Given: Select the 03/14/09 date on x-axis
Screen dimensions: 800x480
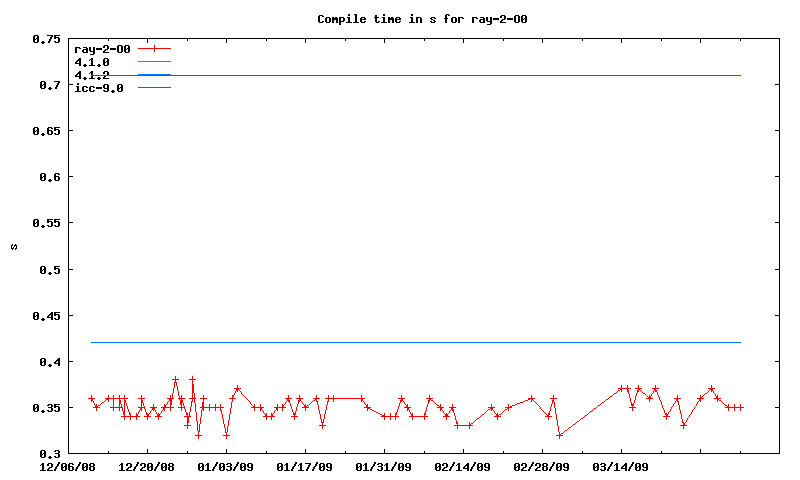Looking at the screenshot, I should click(621, 466).
